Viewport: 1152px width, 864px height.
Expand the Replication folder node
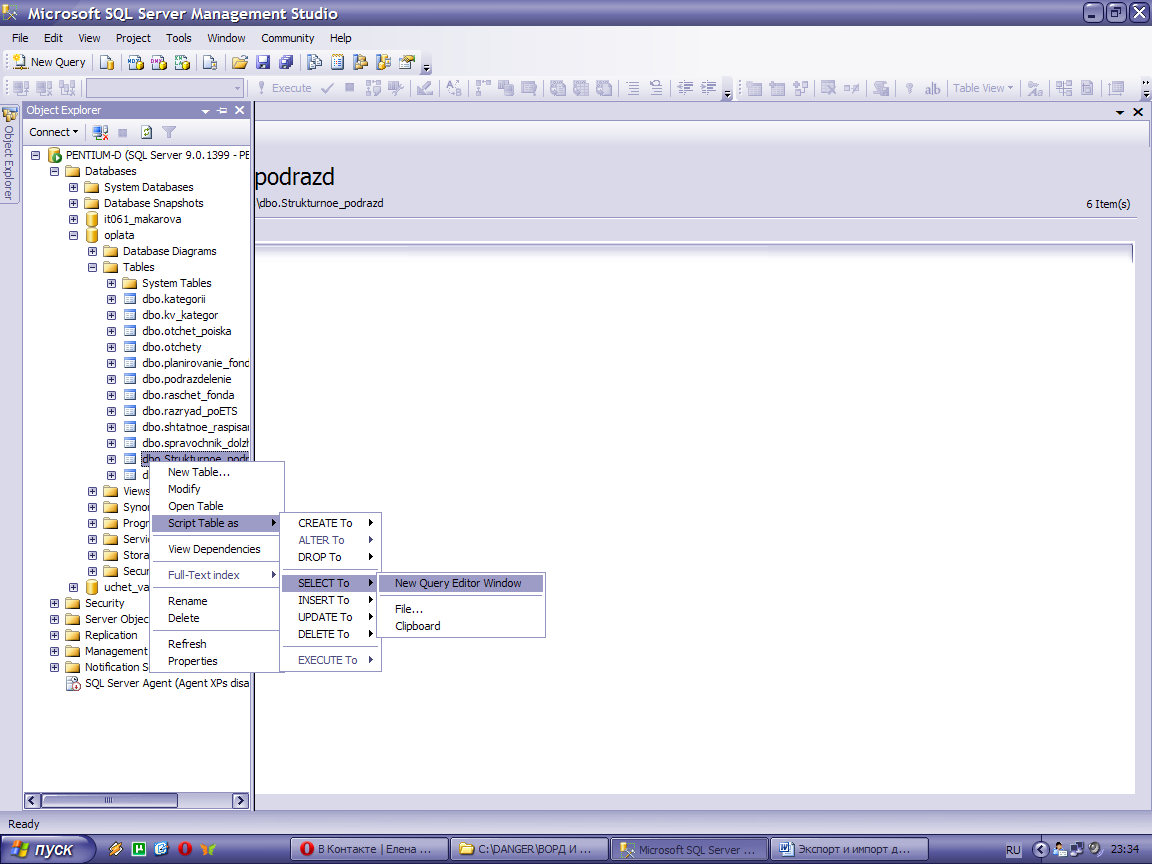click(x=54, y=635)
